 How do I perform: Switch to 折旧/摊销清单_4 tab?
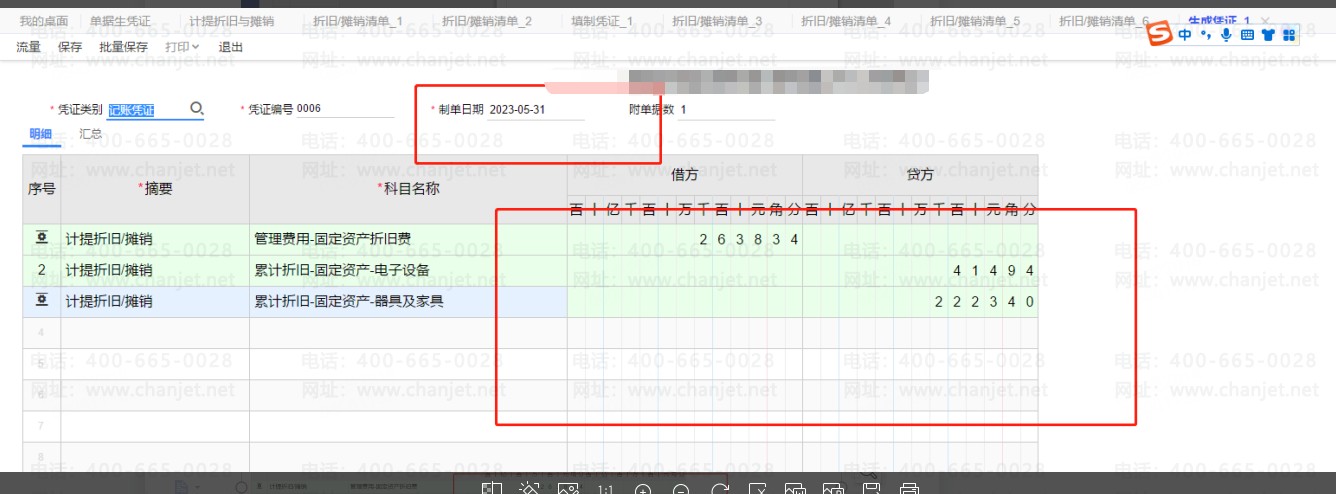pos(846,21)
